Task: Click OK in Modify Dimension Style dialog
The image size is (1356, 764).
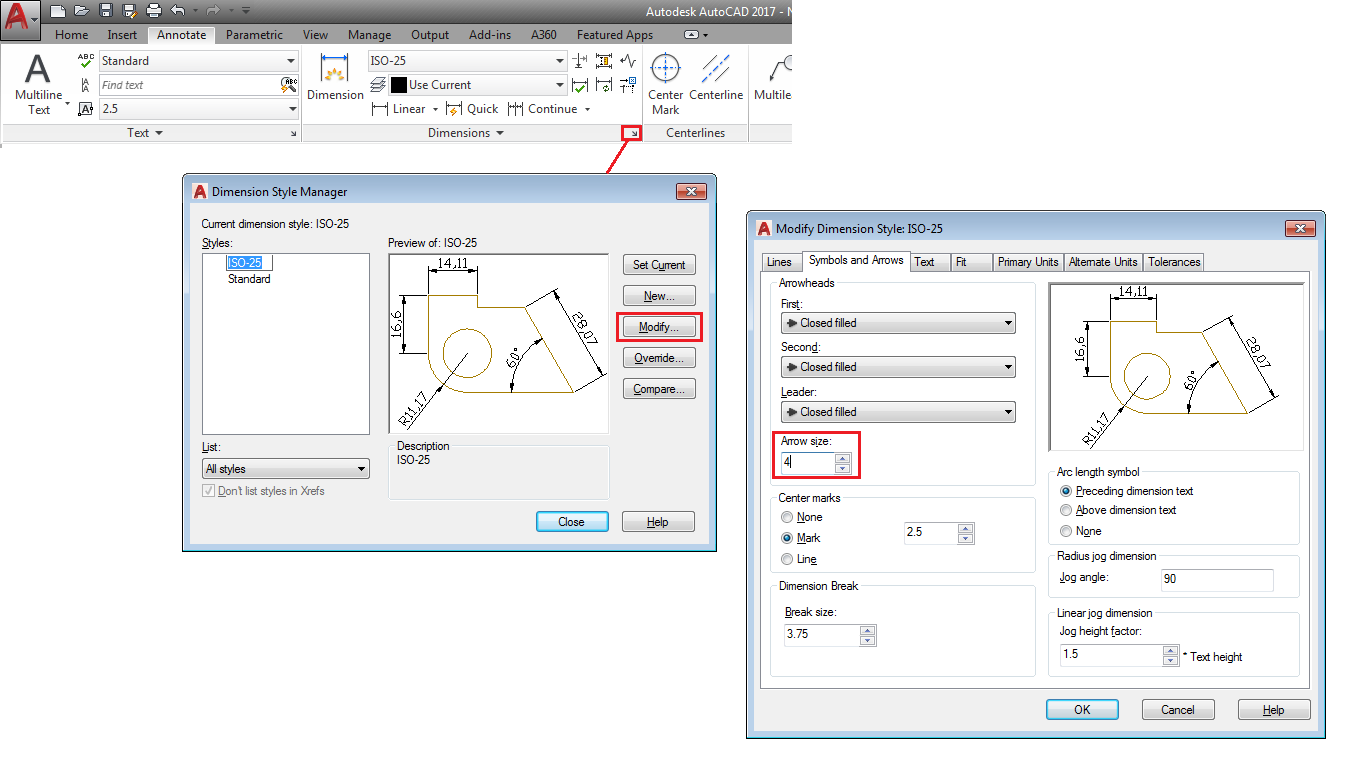Action: (1082, 709)
